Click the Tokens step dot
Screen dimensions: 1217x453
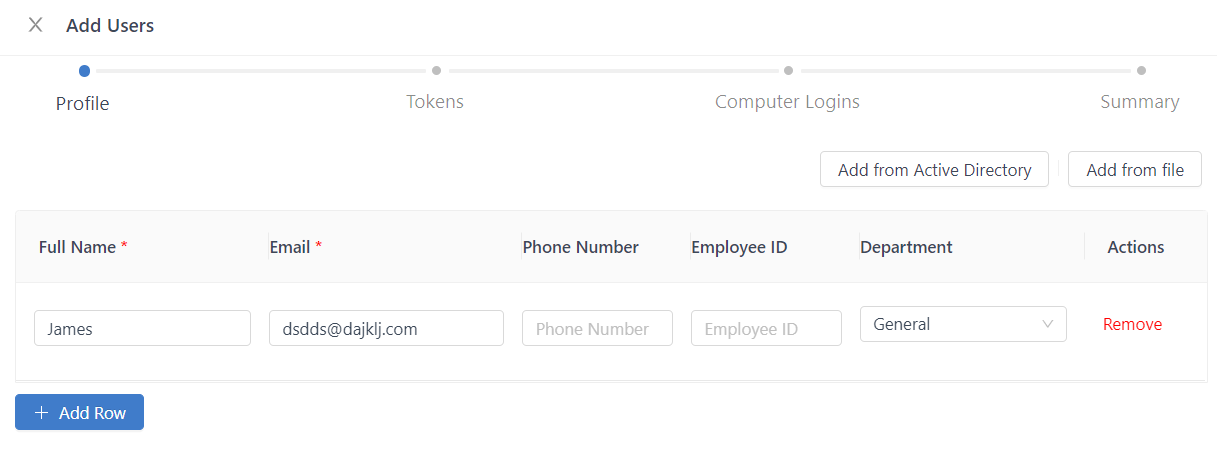(x=436, y=71)
